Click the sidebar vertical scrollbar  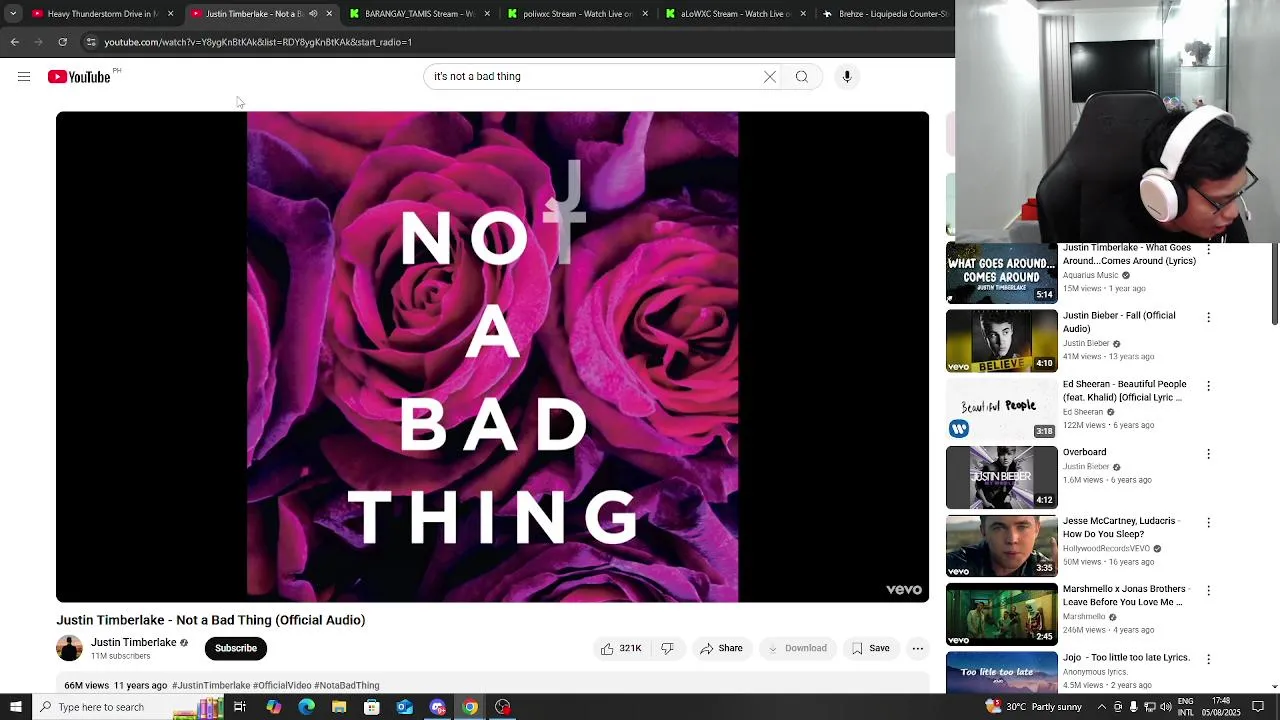point(1274,285)
